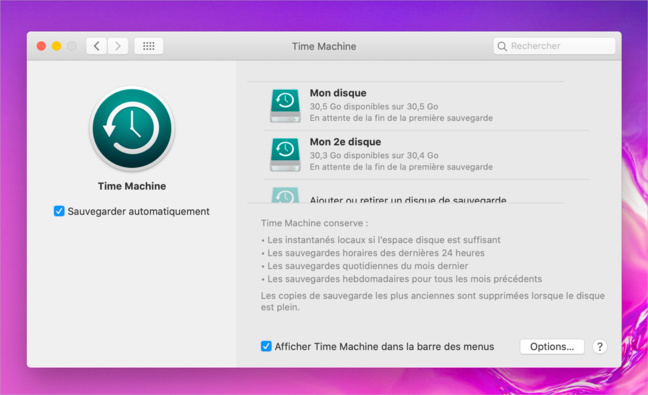648x395 pixels.
Task: Show all preferences grid icon
Action: point(149,46)
